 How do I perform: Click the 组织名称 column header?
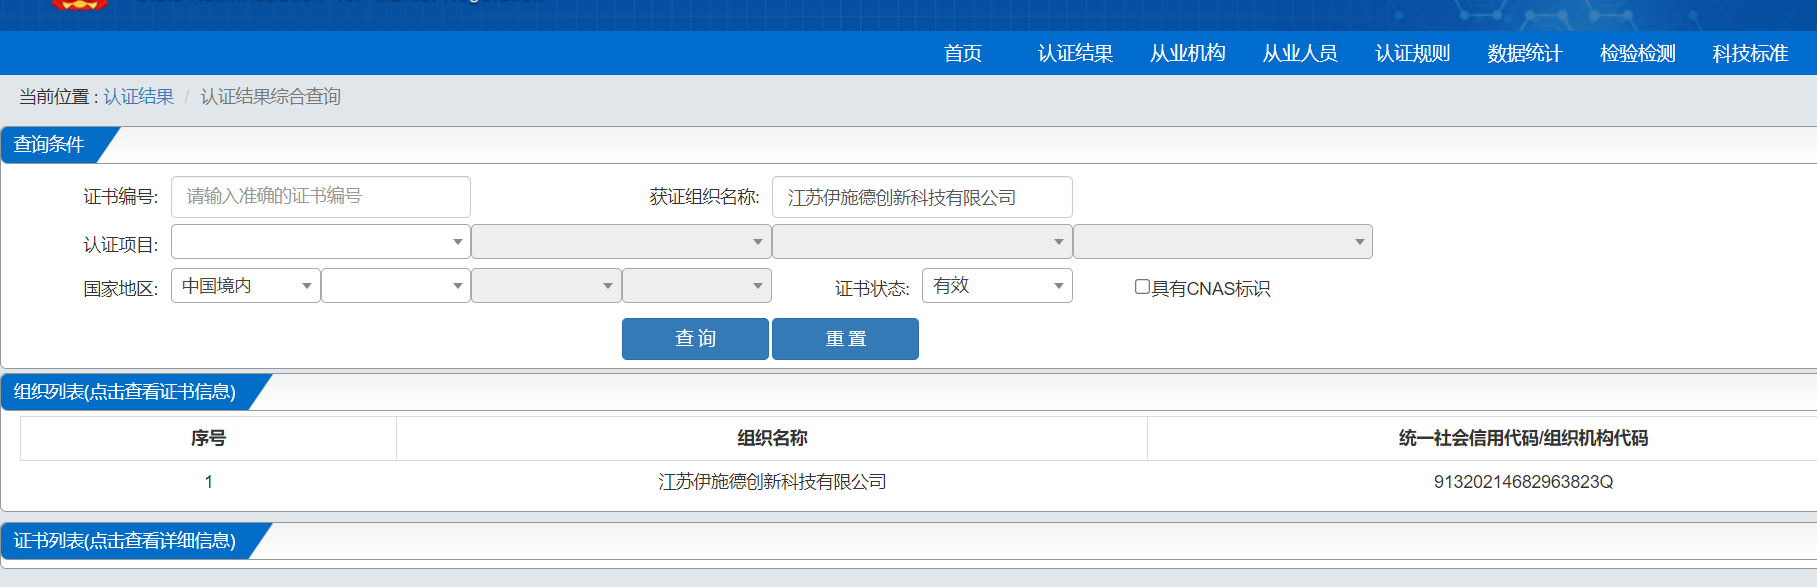[x=772, y=438]
